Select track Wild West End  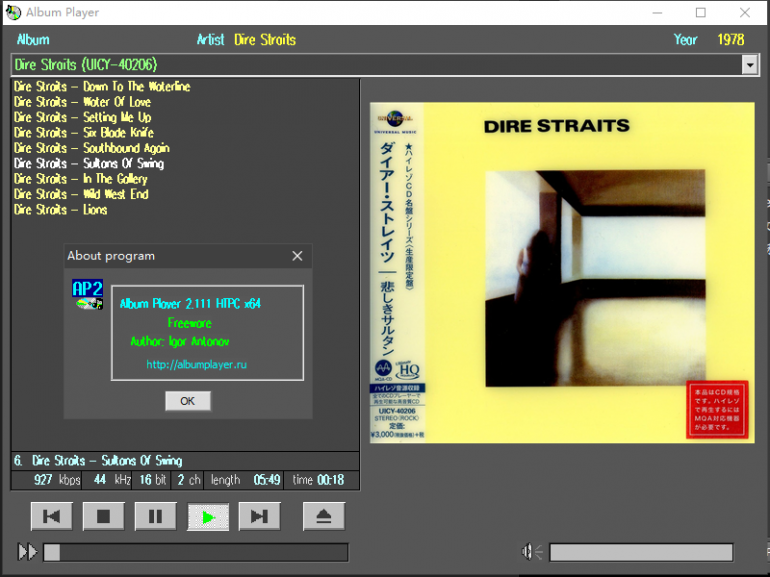(x=82, y=194)
